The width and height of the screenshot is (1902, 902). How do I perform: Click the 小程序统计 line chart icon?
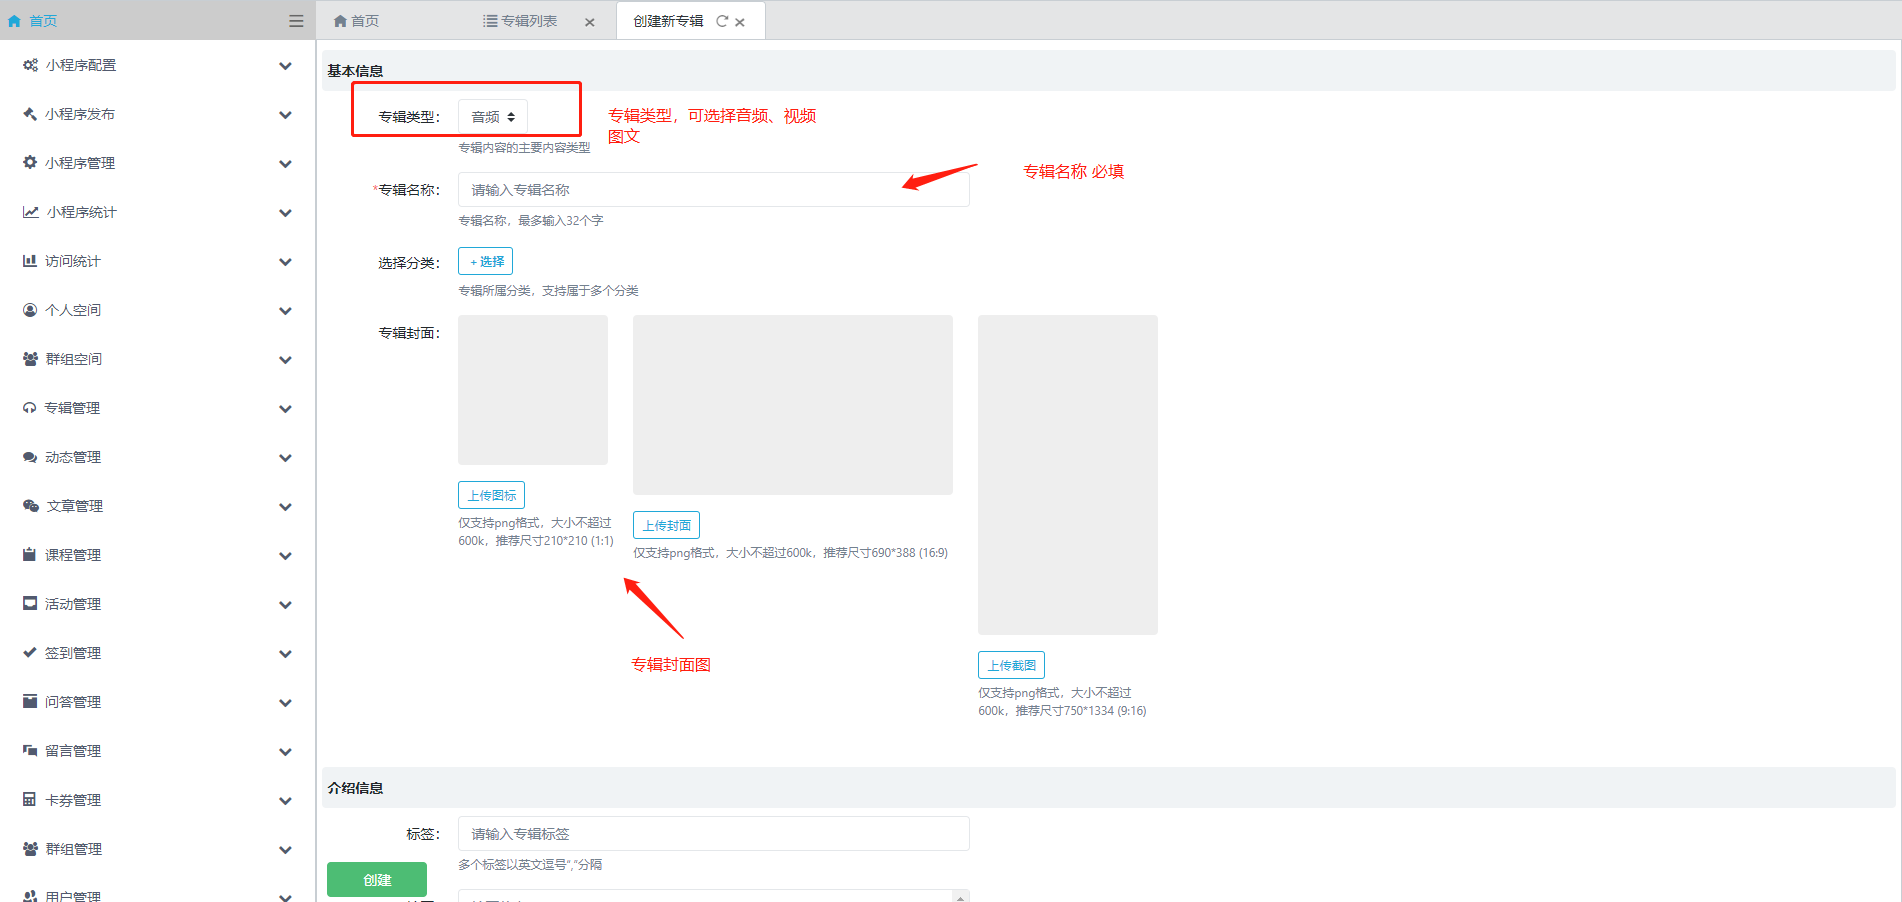(31, 212)
